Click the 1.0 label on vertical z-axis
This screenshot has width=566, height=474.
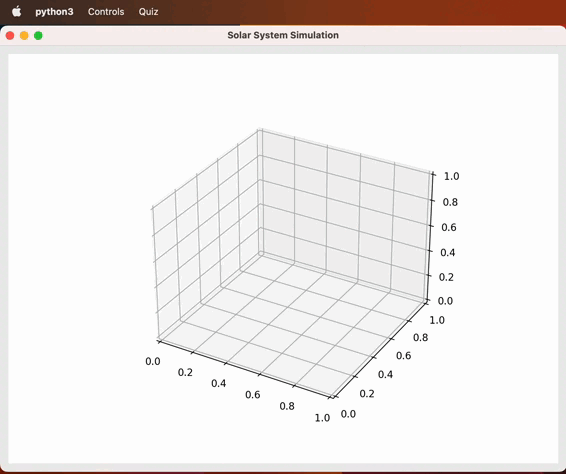click(x=451, y=176)
